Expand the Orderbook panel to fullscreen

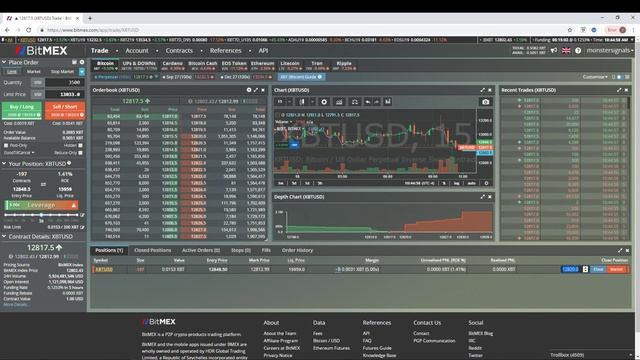[x=256, y=90]
